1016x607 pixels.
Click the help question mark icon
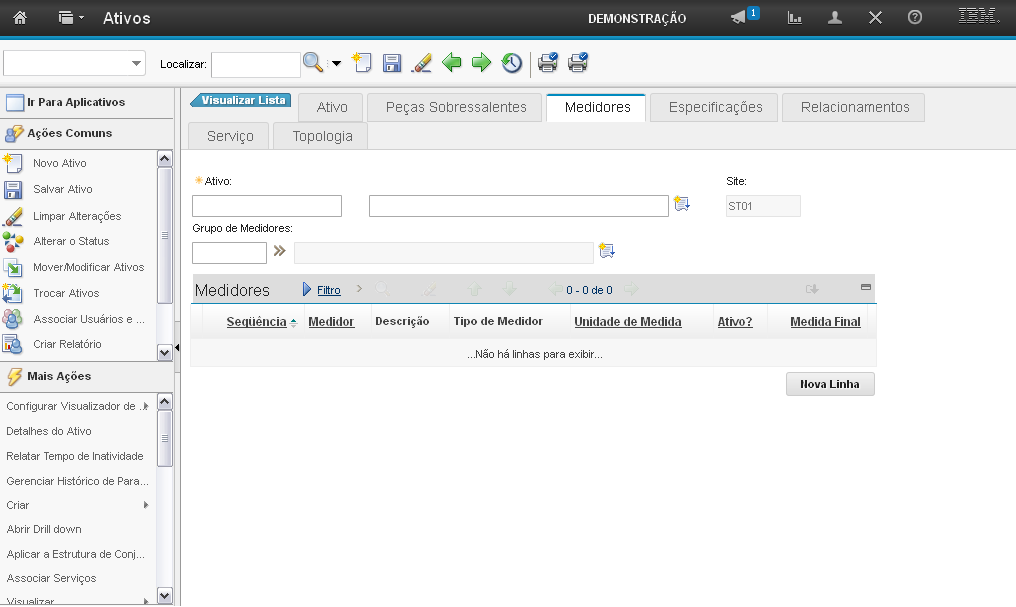point(914,18)
